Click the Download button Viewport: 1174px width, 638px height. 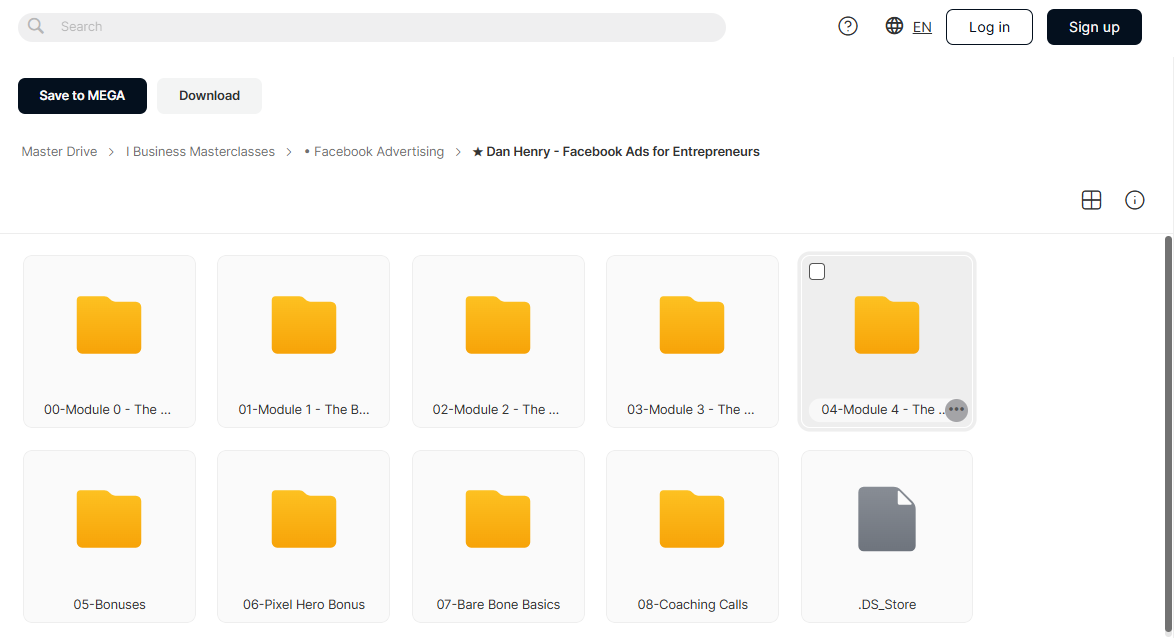coord(210,96)
